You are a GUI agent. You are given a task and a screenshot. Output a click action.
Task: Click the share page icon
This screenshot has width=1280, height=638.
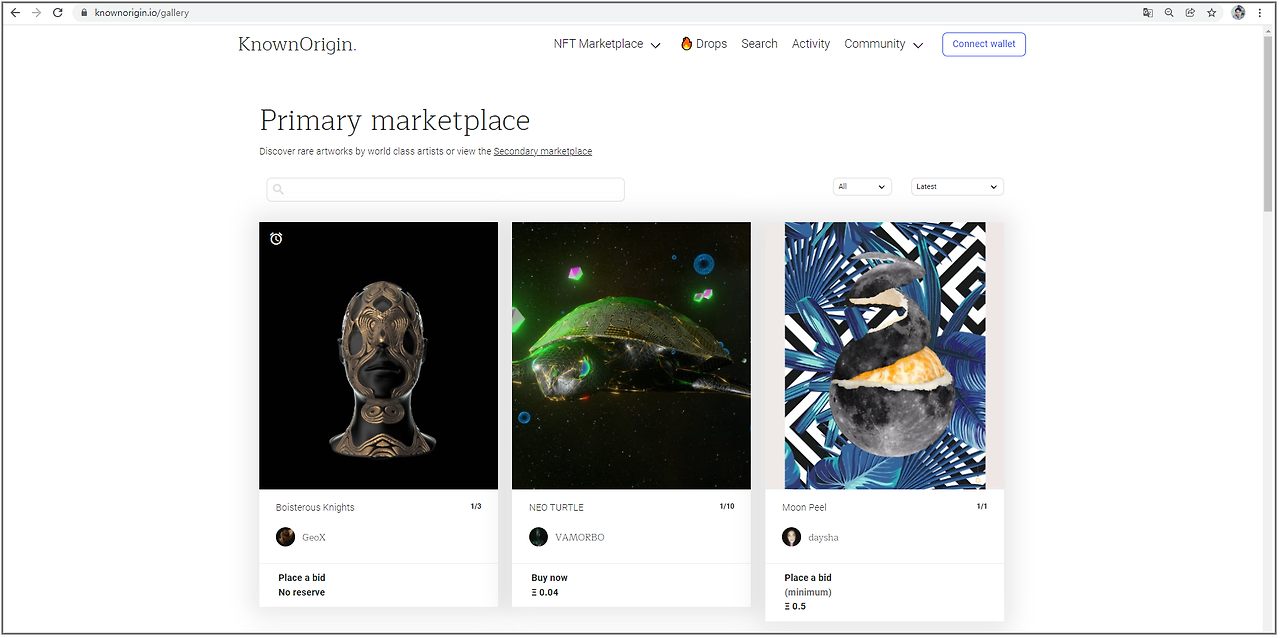point(1190,13)
